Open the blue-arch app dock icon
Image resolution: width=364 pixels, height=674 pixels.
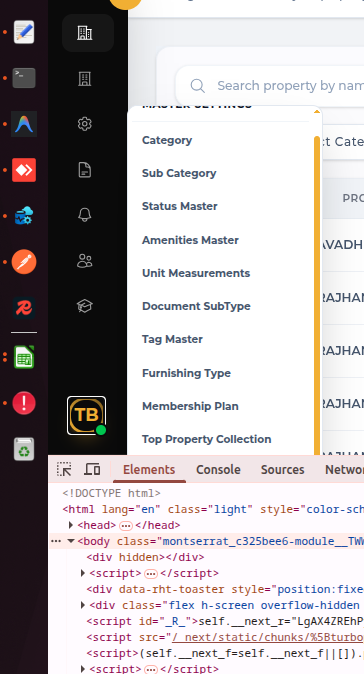pos(24,124)
